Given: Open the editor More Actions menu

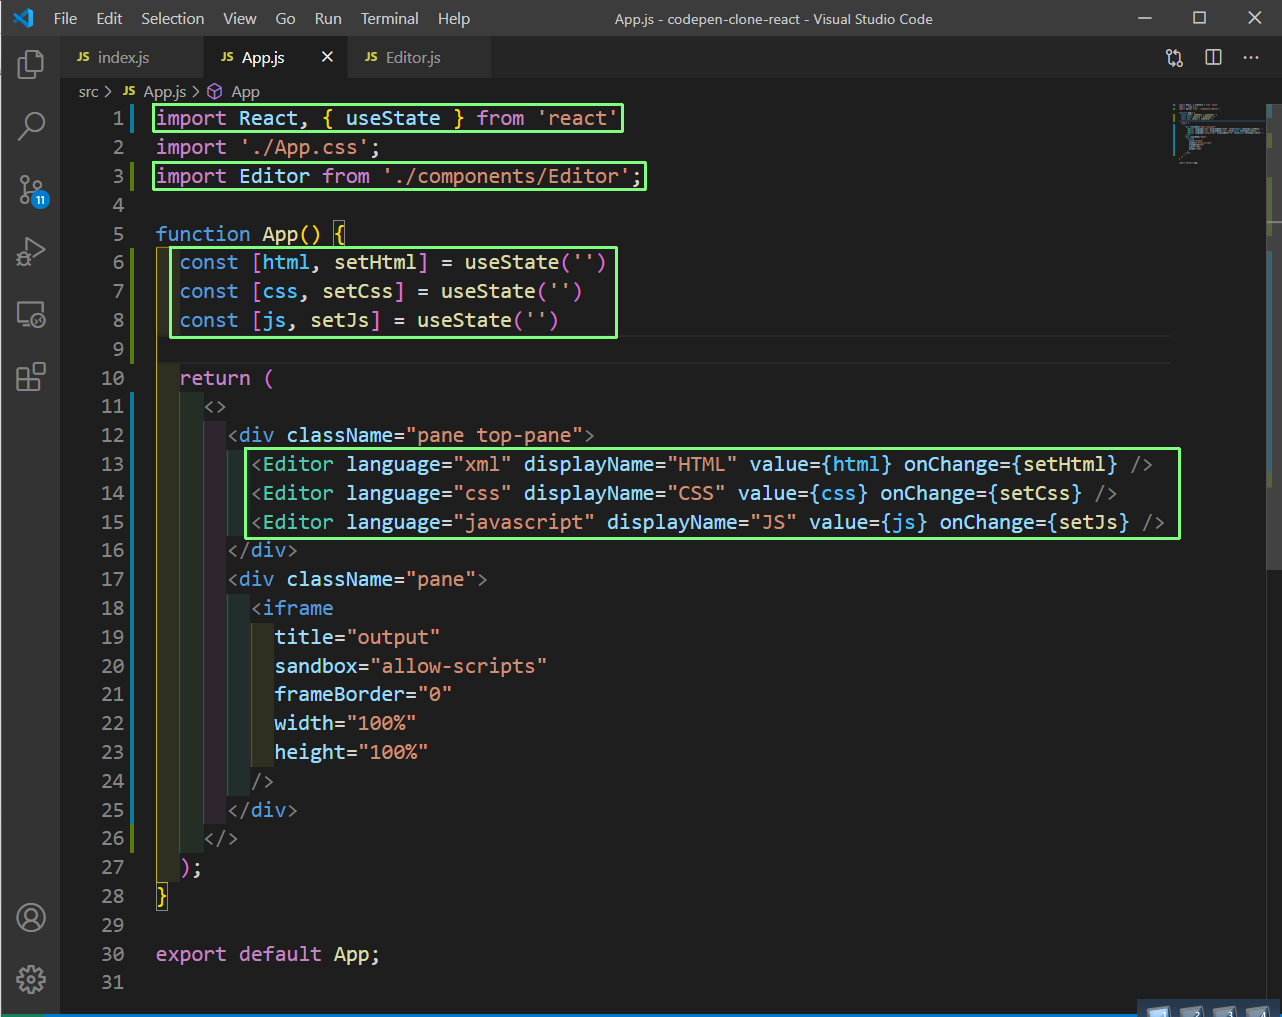Looking at the screenshot, I should (1251, 58).
